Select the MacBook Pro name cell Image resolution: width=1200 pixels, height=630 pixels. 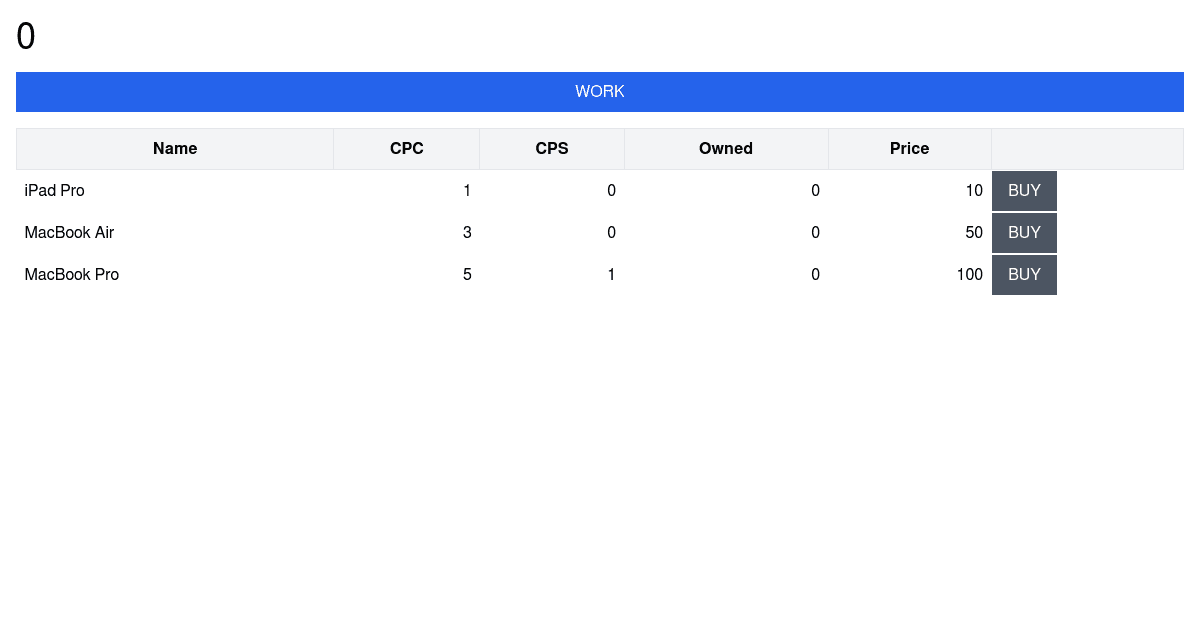(72, 275)
